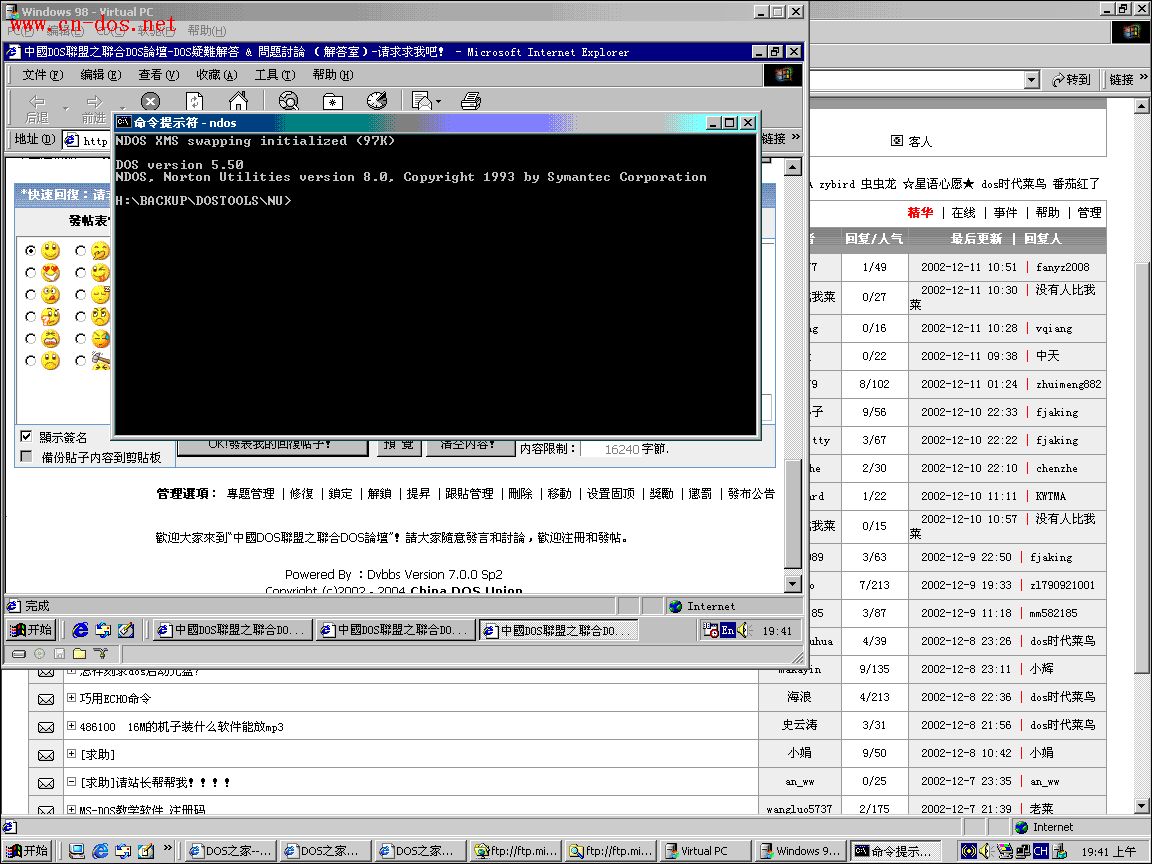The image size is (1152, 864).
Task: Click the network icon in Virtual PC status bar
Action: click(101, 653)
